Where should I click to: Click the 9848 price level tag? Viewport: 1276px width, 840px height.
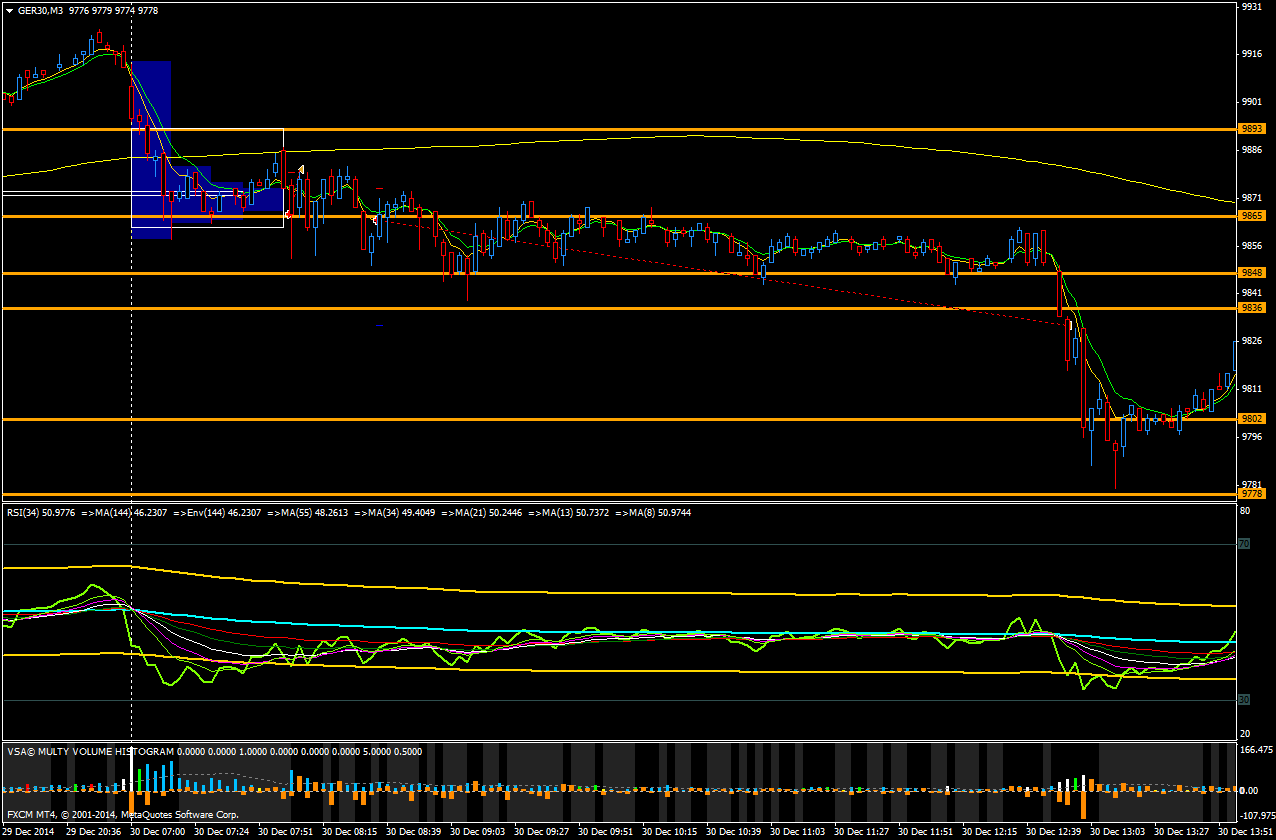(x=1251, y=273)
